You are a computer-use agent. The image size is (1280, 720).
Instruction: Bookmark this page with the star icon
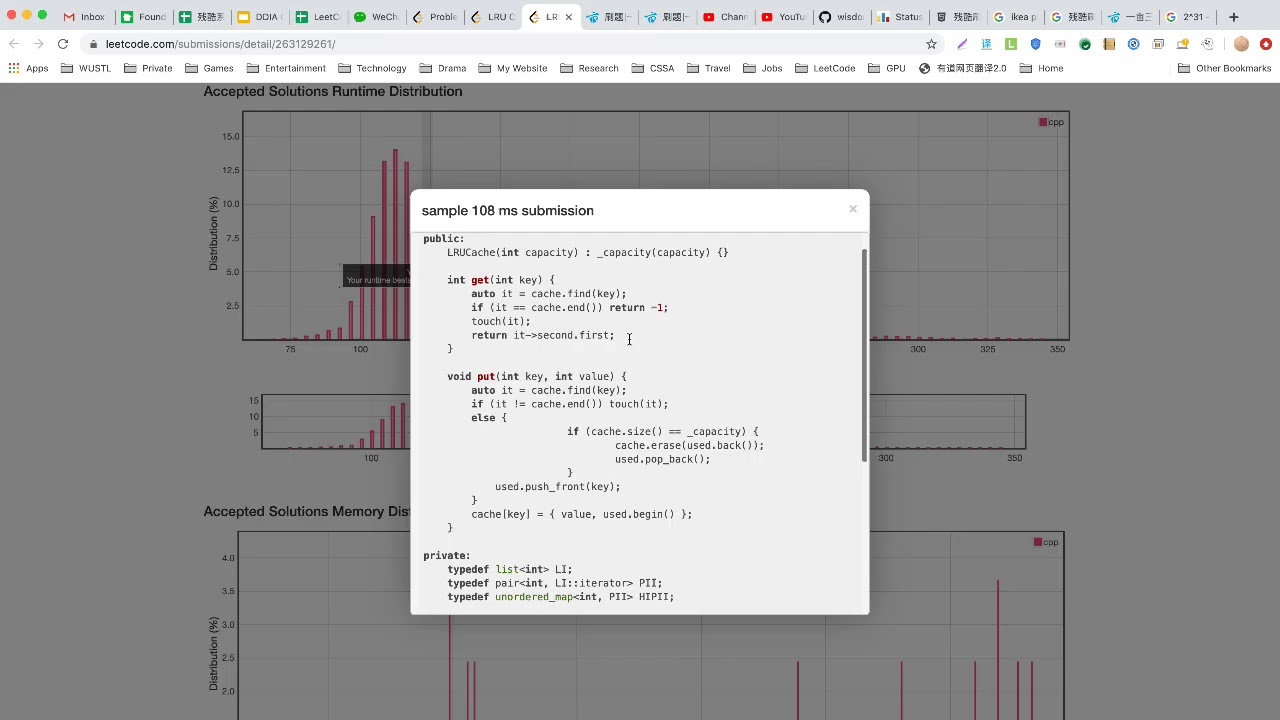[932, 44]
